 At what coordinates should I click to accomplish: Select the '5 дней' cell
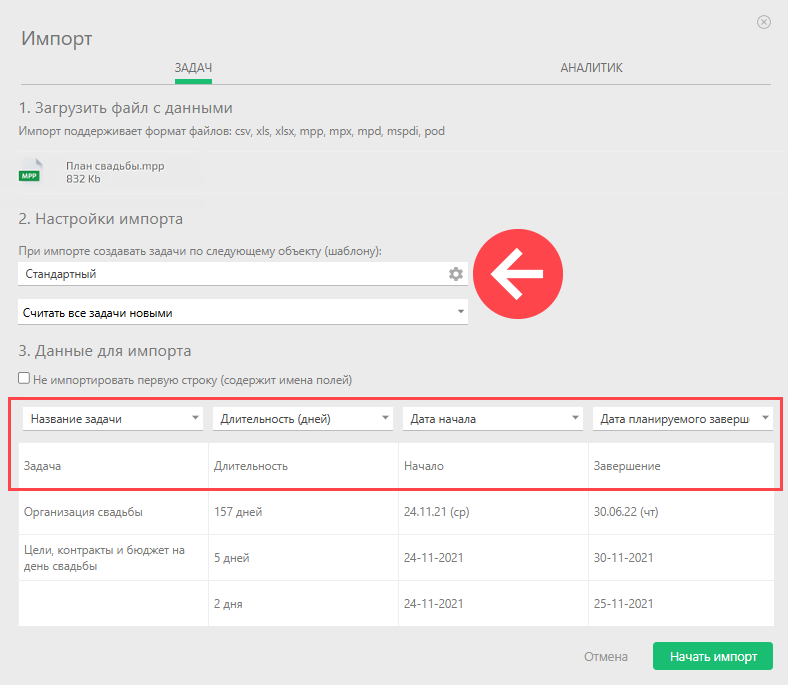[304, 558]
